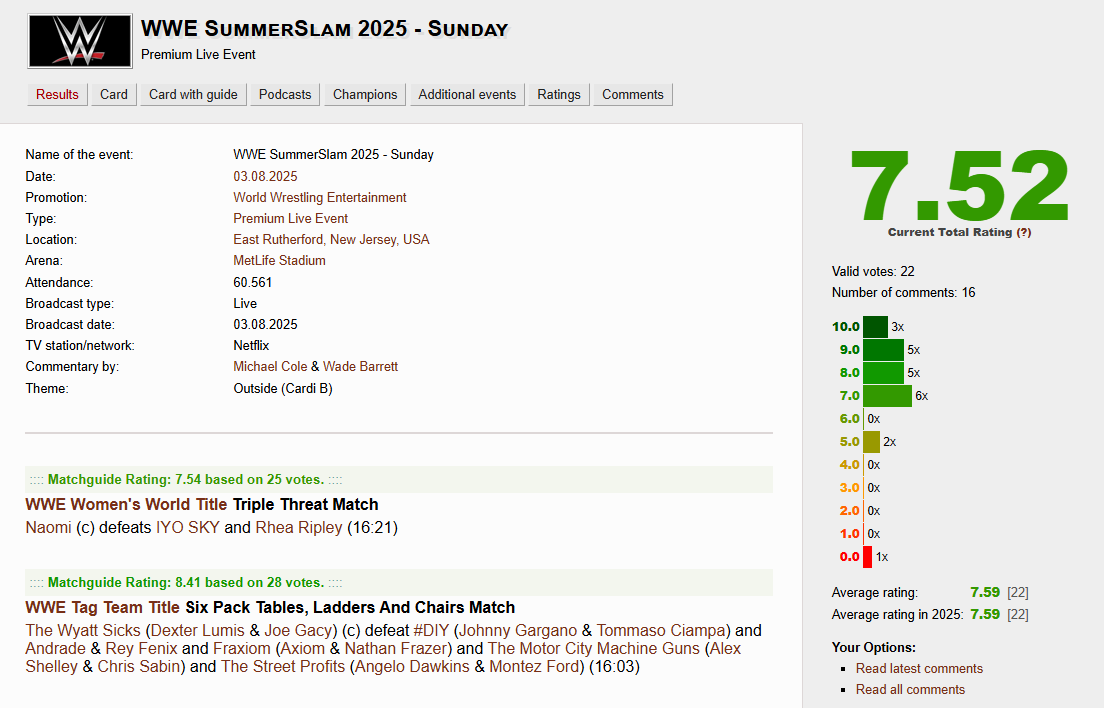The width and height of the screenshot is (1104, 708).
Task: Open The Street Profits team link
Action: tap(283, 666)
